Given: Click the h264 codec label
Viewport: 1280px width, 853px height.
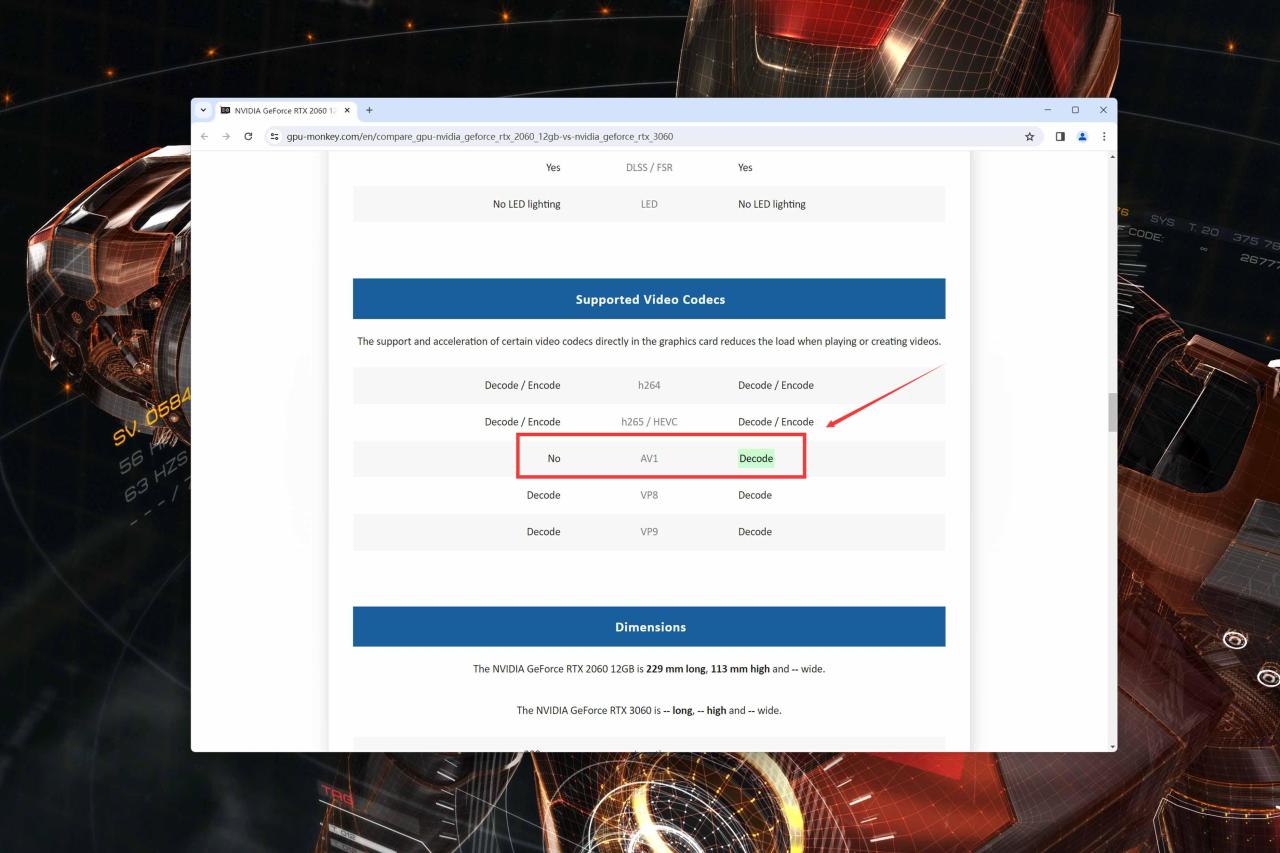Looking at the screenshot, I should pos(649,385).
